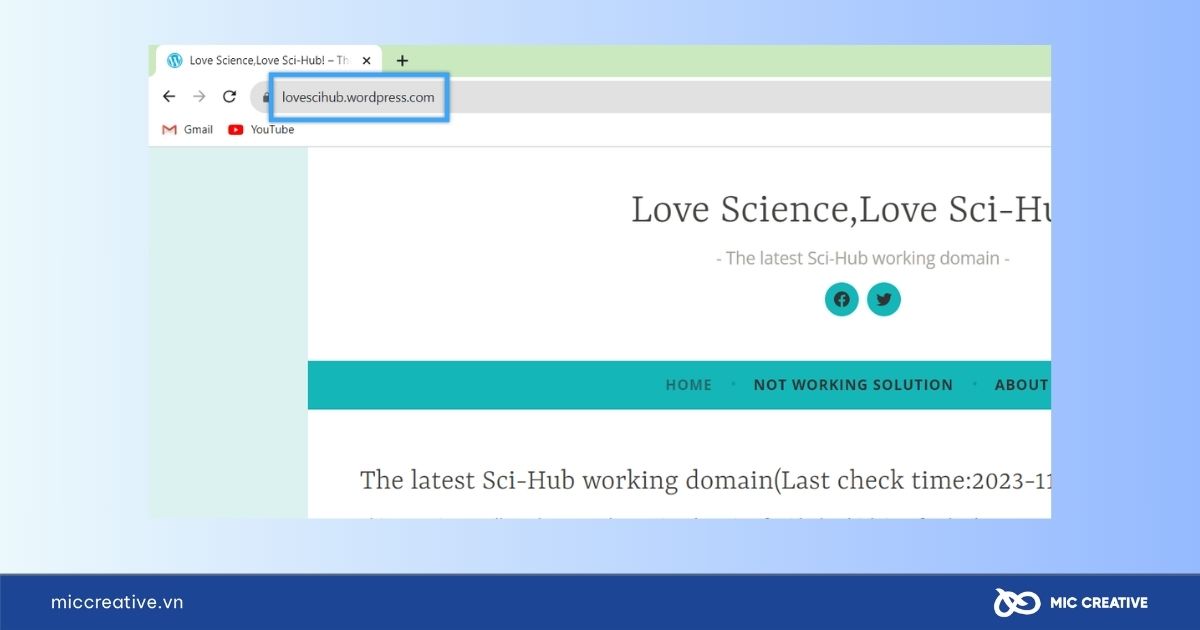Open the HOME menu item
The width and height of the screenshot is (1200, 630).
pyautogui.click(x=689, y=385)
